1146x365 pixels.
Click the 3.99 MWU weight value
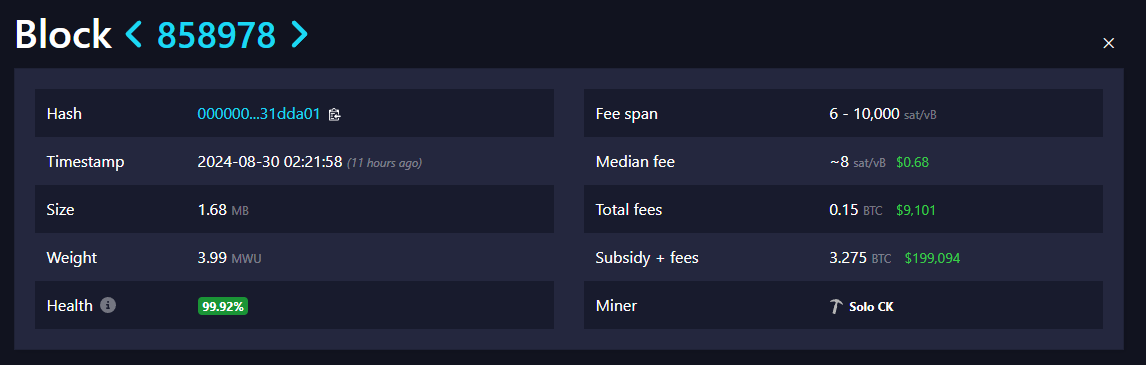click(229, 258)
